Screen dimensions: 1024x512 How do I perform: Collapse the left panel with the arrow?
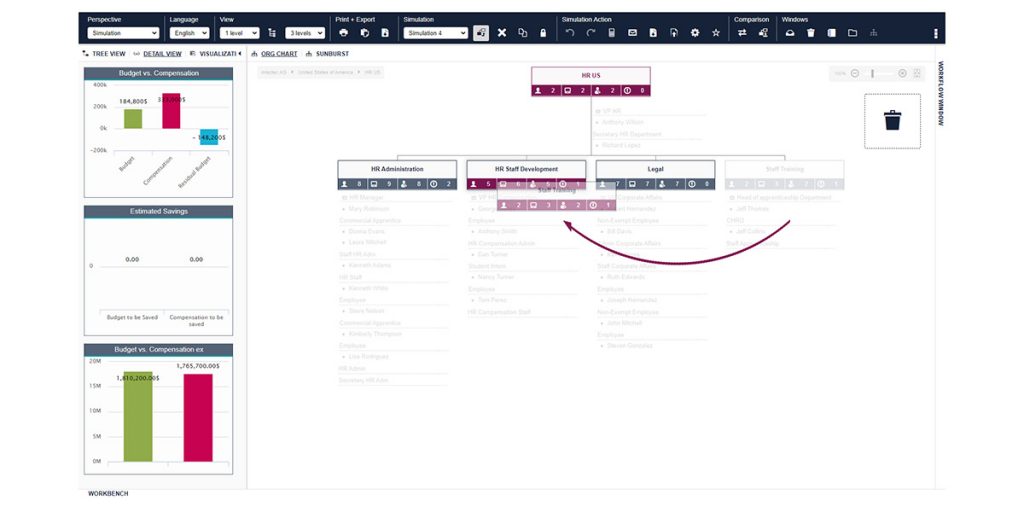click(x=240, y=53)
